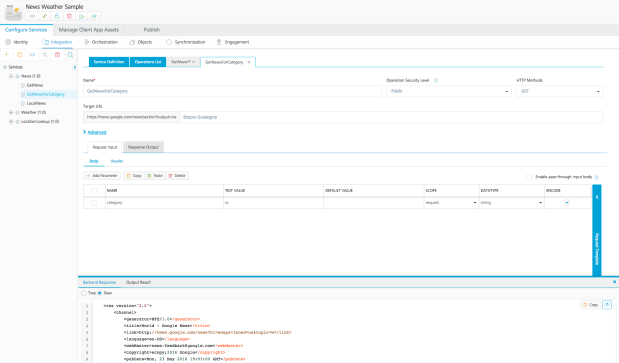The width and height of the screenshot is (619, 363).
Task: Switch to the GetNews operation tab
Action: coord(180,62)
